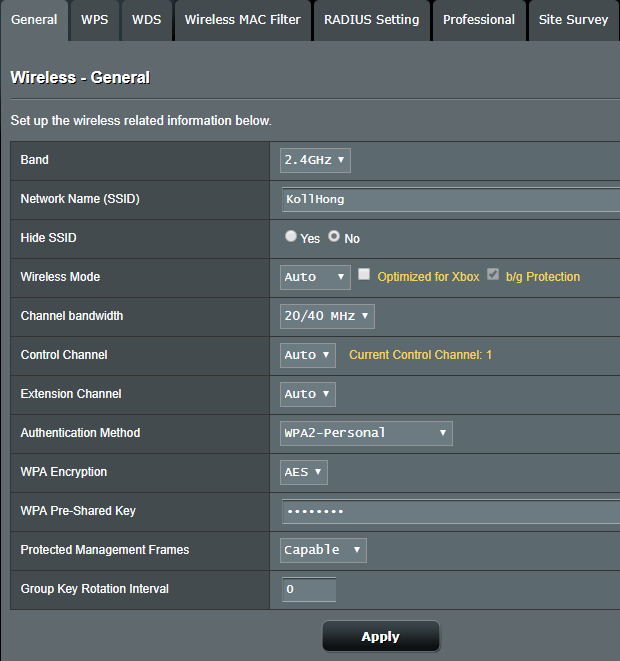Open RADIUS Setting tab

click(371, 20)
